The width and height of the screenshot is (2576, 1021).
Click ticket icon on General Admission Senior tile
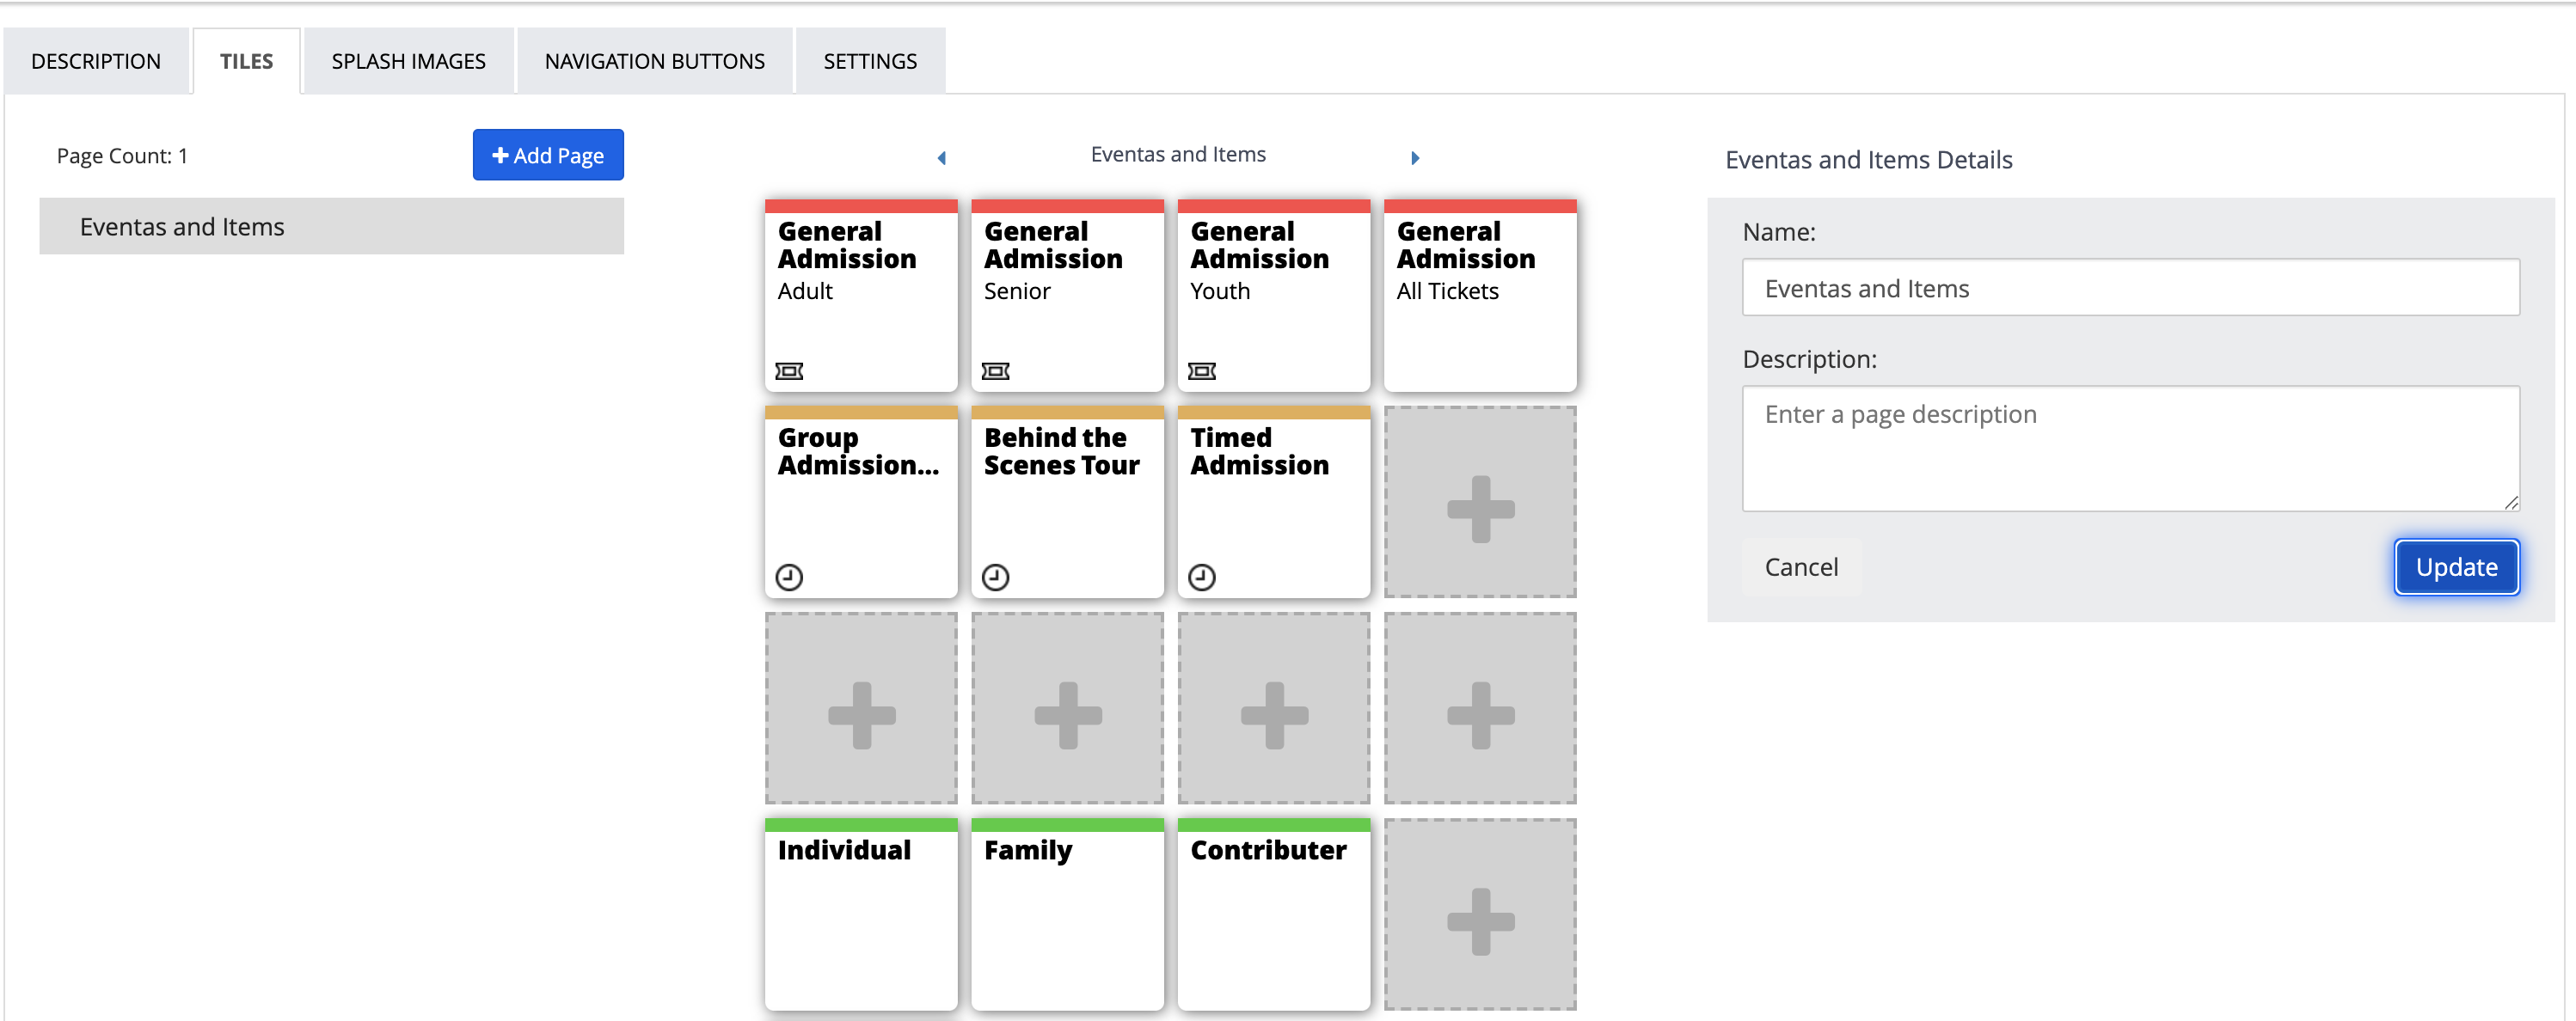coord(995,371)
